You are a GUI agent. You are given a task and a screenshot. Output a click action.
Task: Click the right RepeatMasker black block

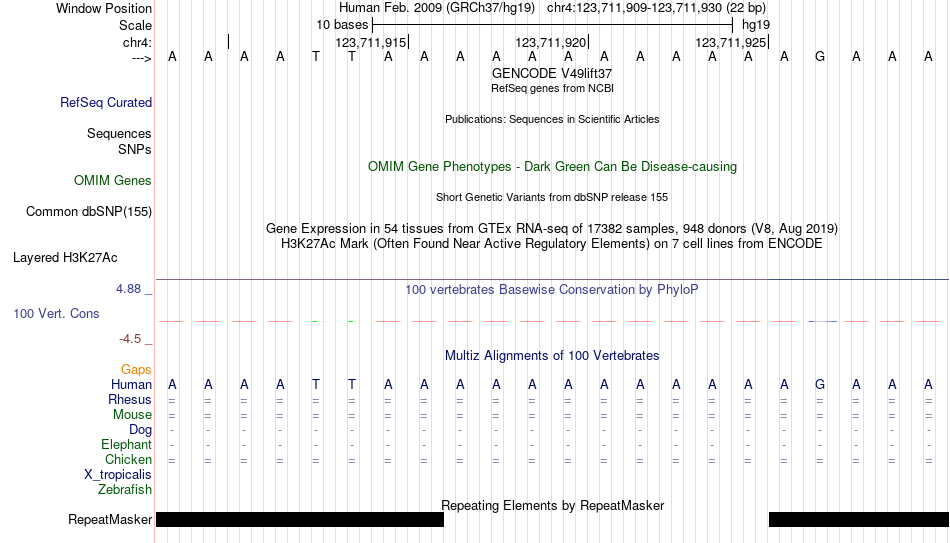pyautogui.click(x=859, y=519)
